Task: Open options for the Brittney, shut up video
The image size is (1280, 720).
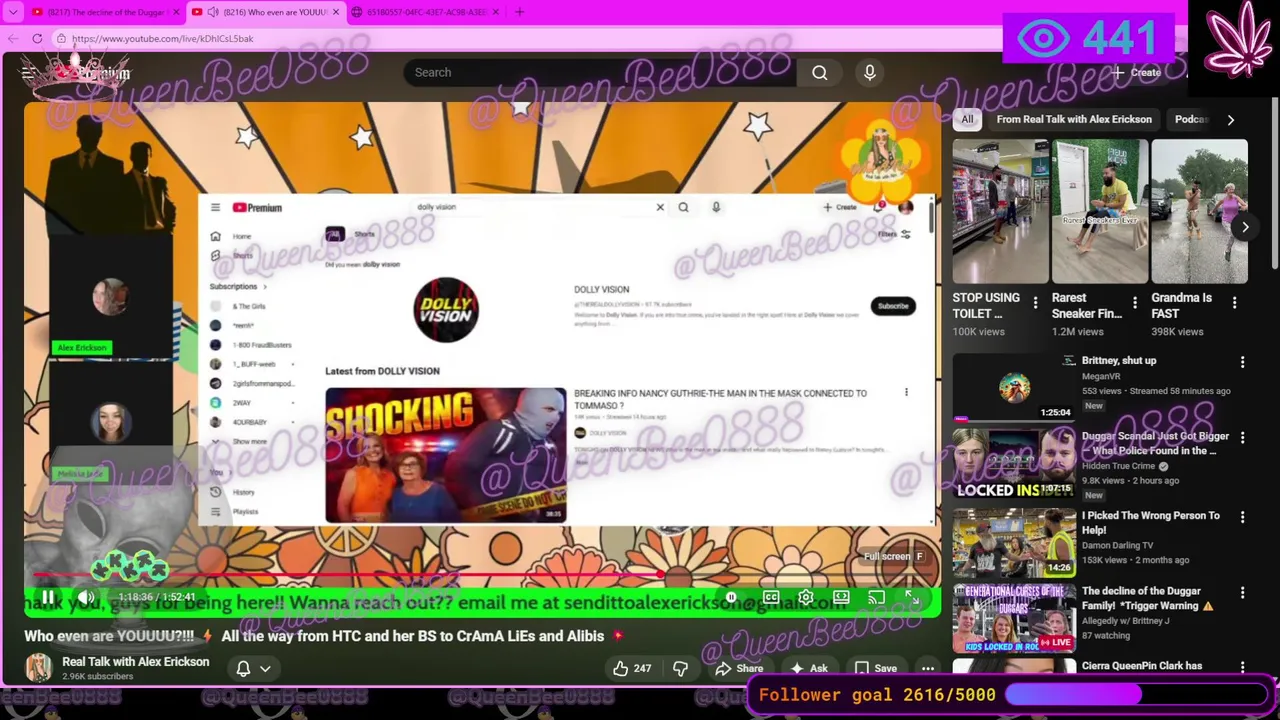Action: [x=1242, y=362]
